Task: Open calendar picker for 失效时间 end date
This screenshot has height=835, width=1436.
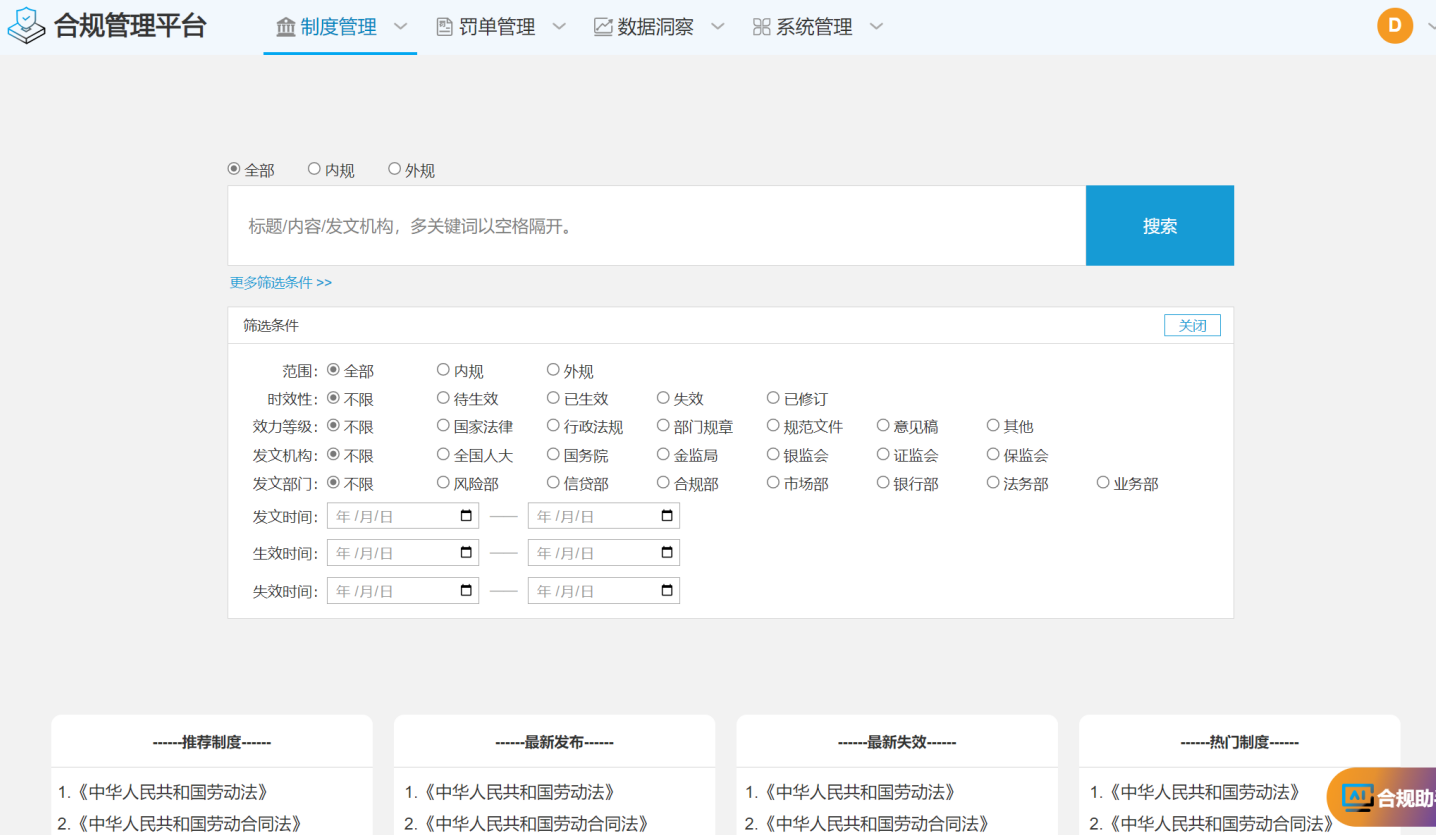Action: click(x=667, y=591)
